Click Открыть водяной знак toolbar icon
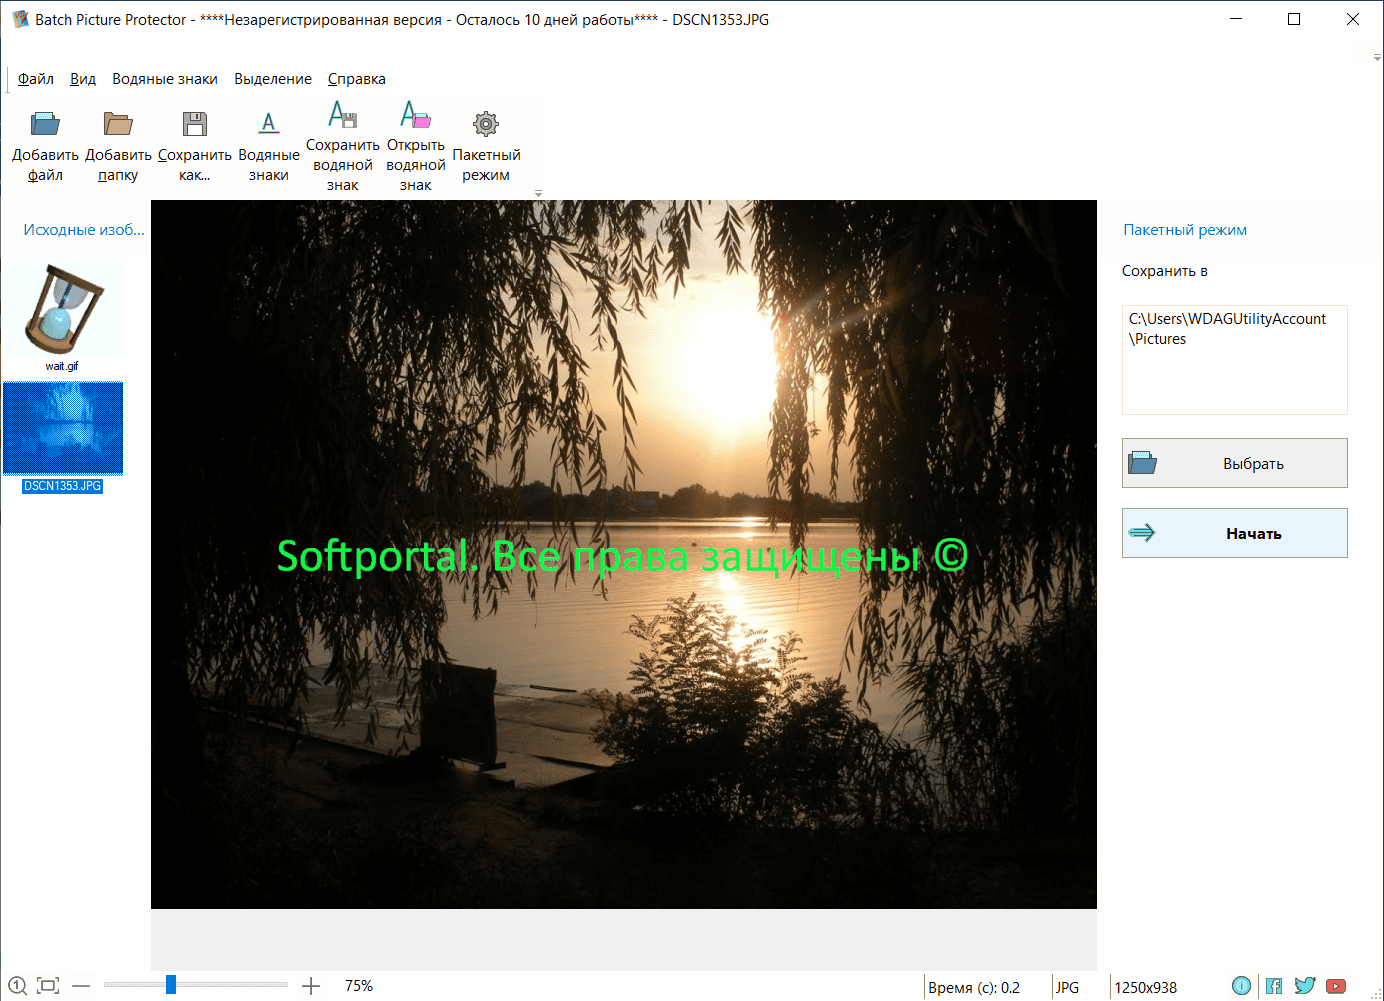The image size is (1384, 1001). point(416,114)
